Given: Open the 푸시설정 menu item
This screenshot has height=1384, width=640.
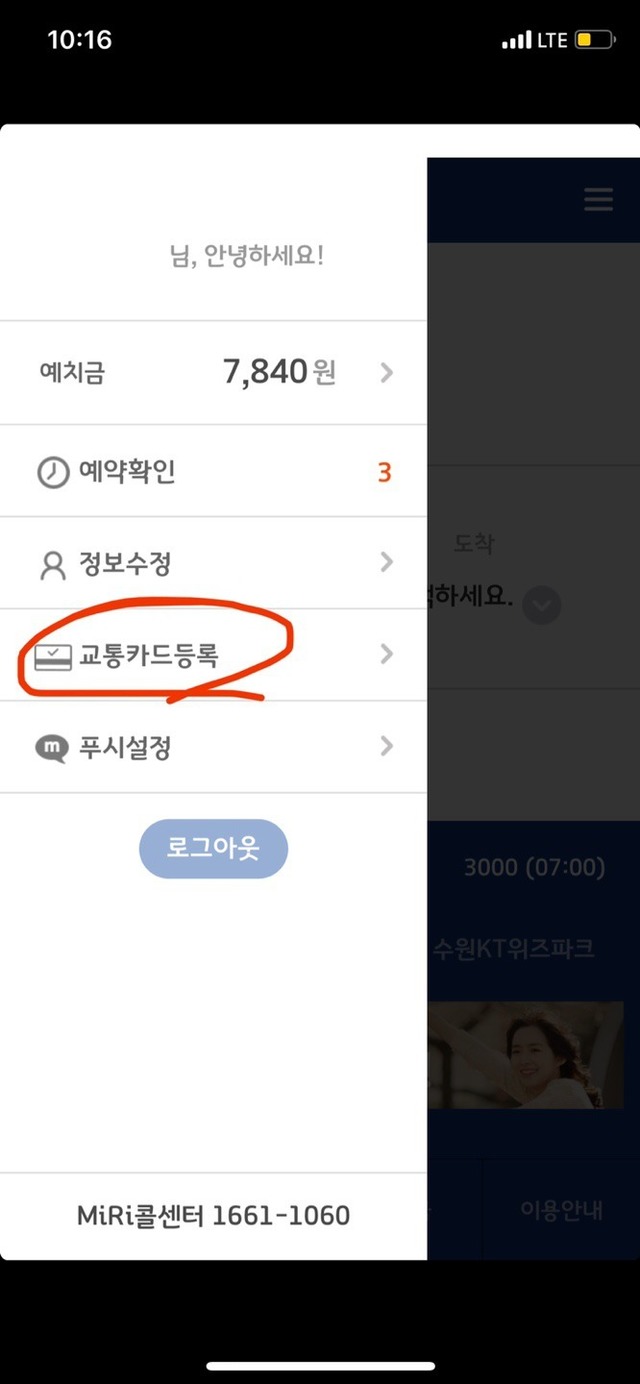Looking at the screenshot, I should point(213,747).
